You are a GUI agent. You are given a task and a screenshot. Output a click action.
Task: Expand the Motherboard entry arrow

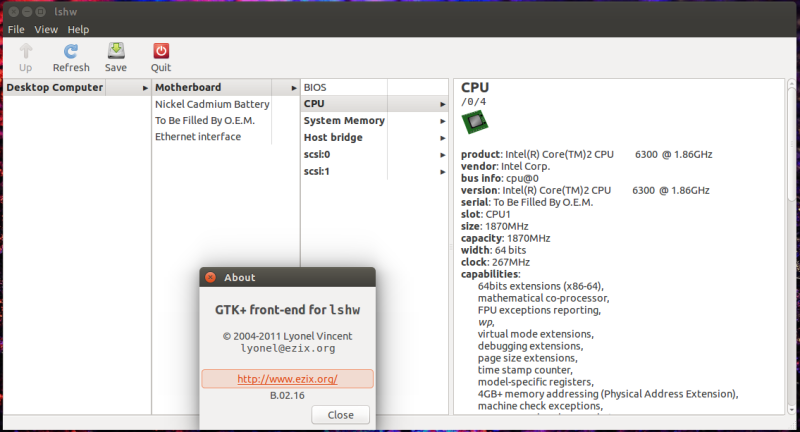[x=294, y=88]
